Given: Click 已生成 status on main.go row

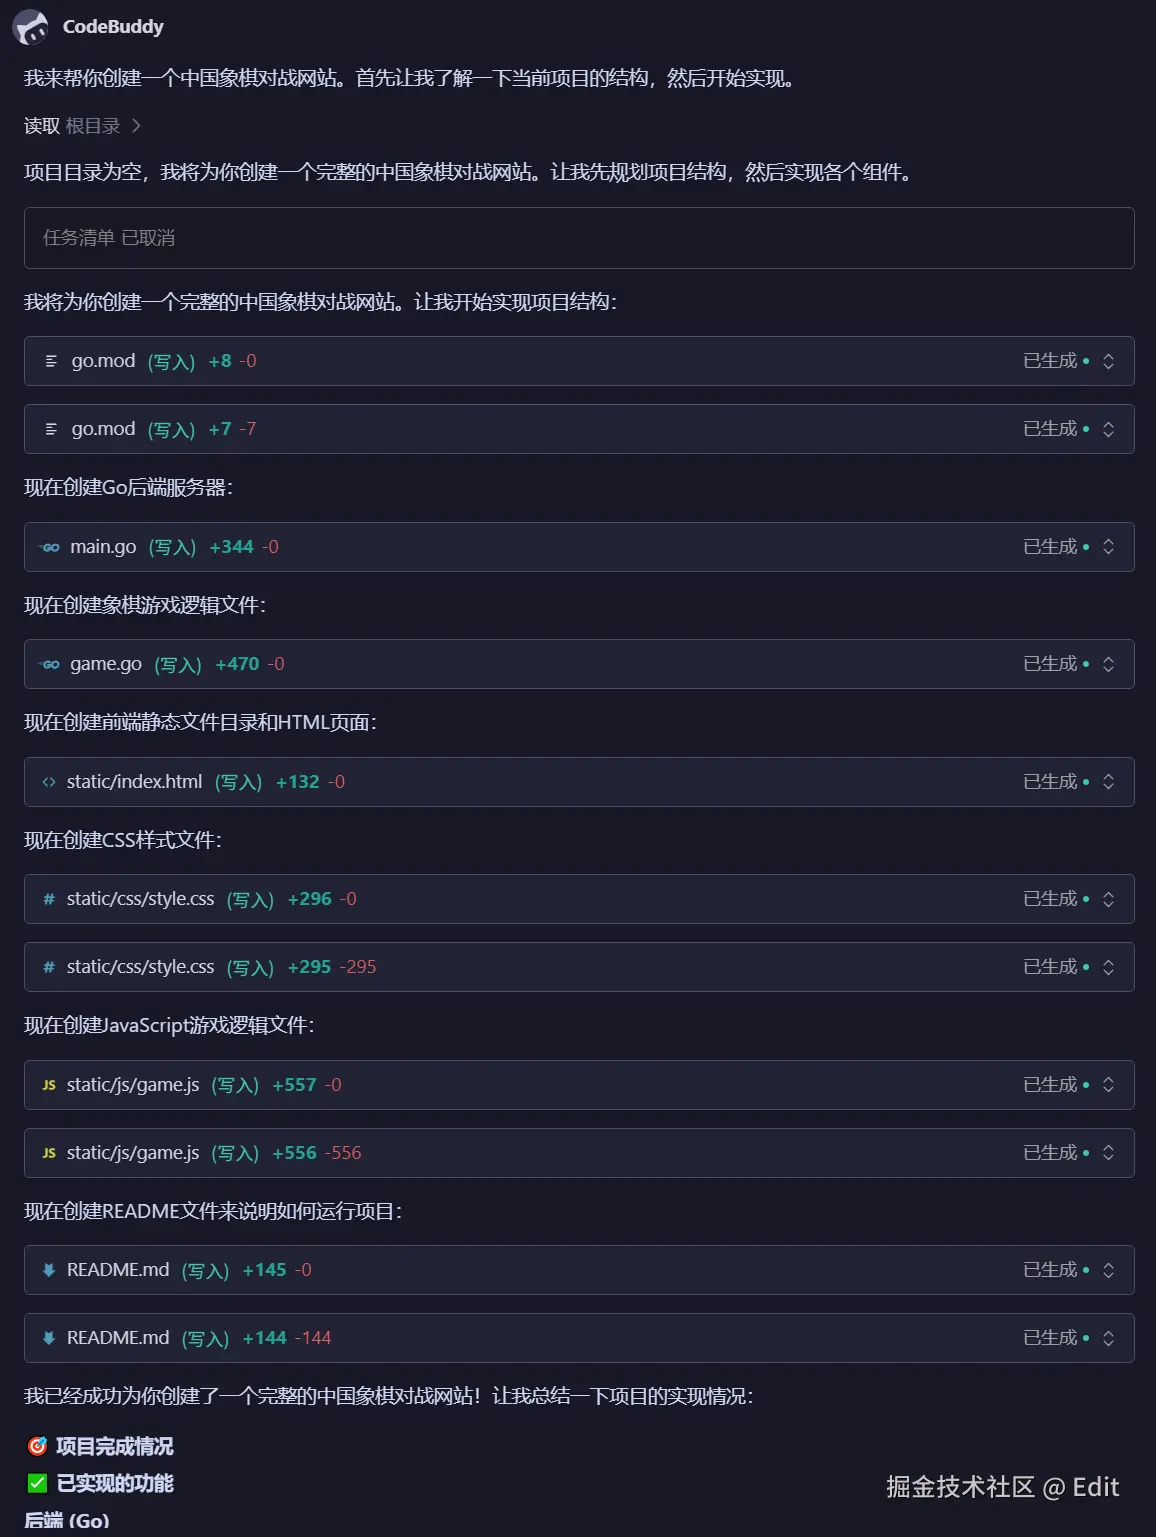Looking at the screenshot, I should (x=1050, y=547).
